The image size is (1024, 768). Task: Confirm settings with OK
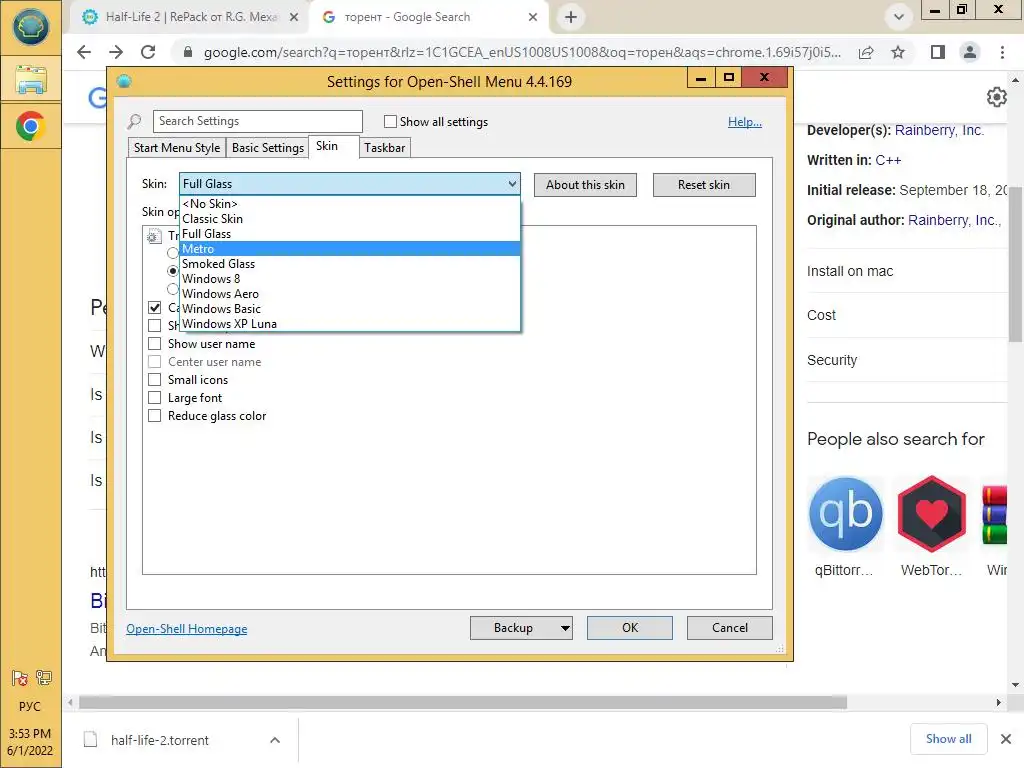(630, 628)
